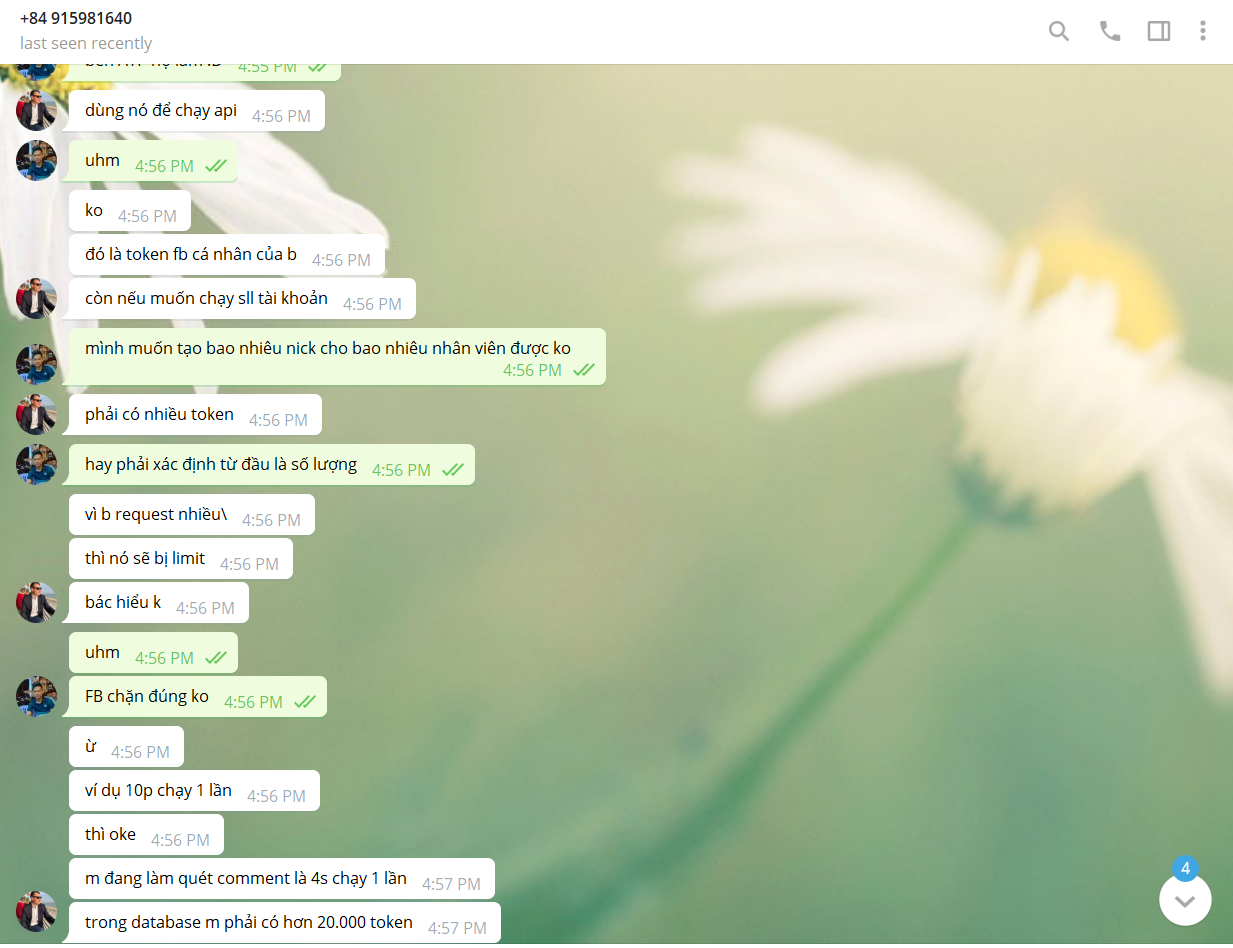Select message 'thì nó sẽ bị limit'
This screenshot has height=948, width=1233.
[181, 559]
